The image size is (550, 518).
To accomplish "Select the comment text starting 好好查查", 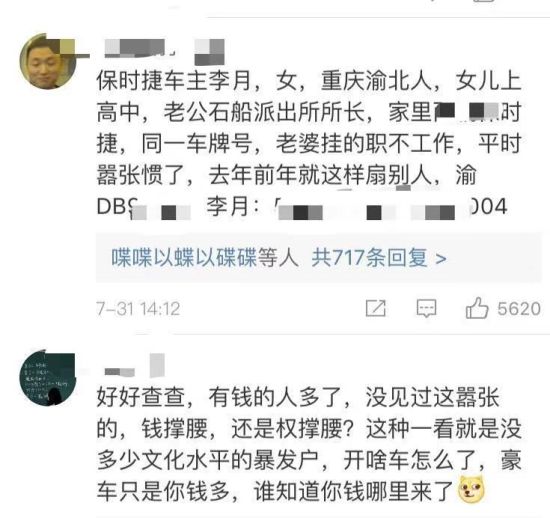I will pyautogui.click(x=309, y=444).
